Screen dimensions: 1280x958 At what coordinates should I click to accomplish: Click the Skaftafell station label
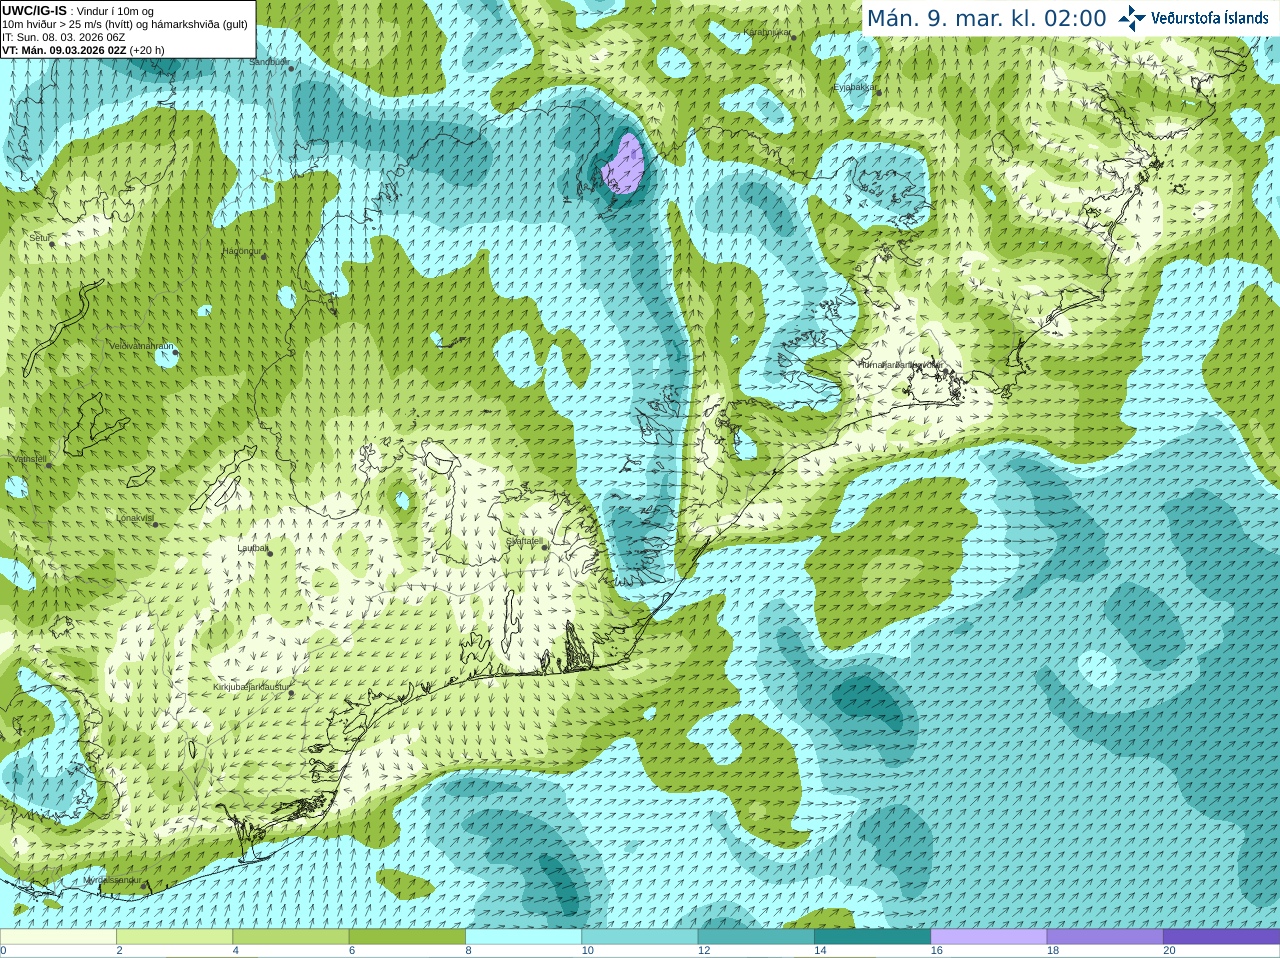tap(524, 541)
